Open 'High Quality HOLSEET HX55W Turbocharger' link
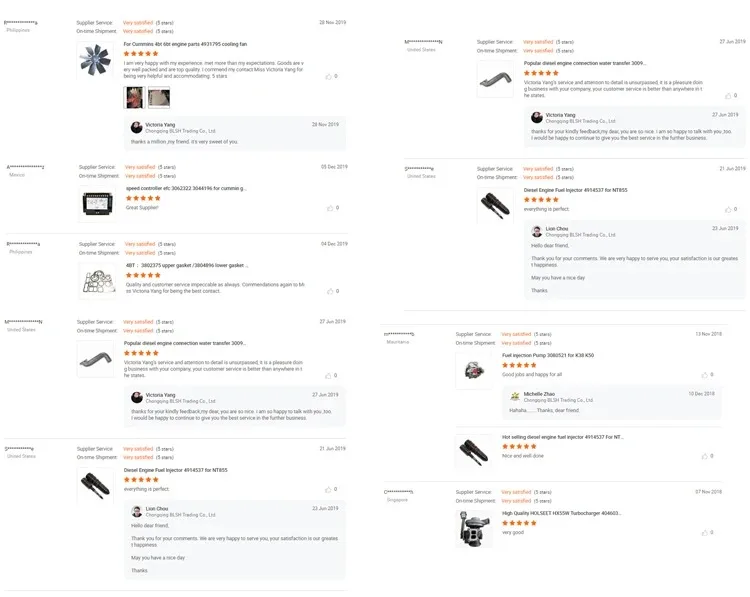 click(x=561, y=513)
